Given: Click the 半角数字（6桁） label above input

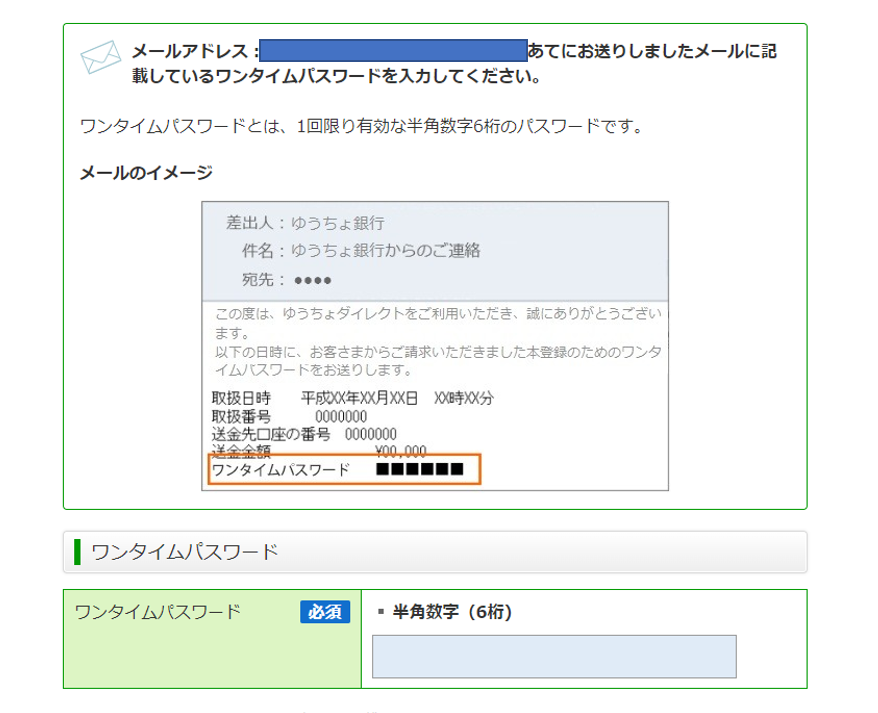Looking at the screenshot, I should (451, 612).
